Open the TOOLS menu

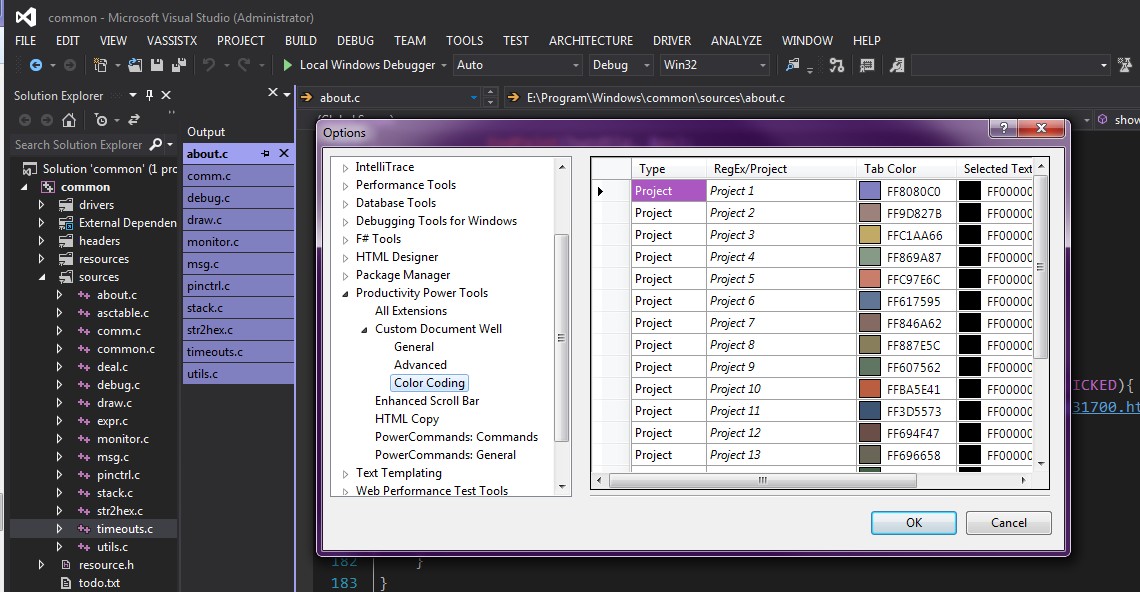[x=465, y=41]
